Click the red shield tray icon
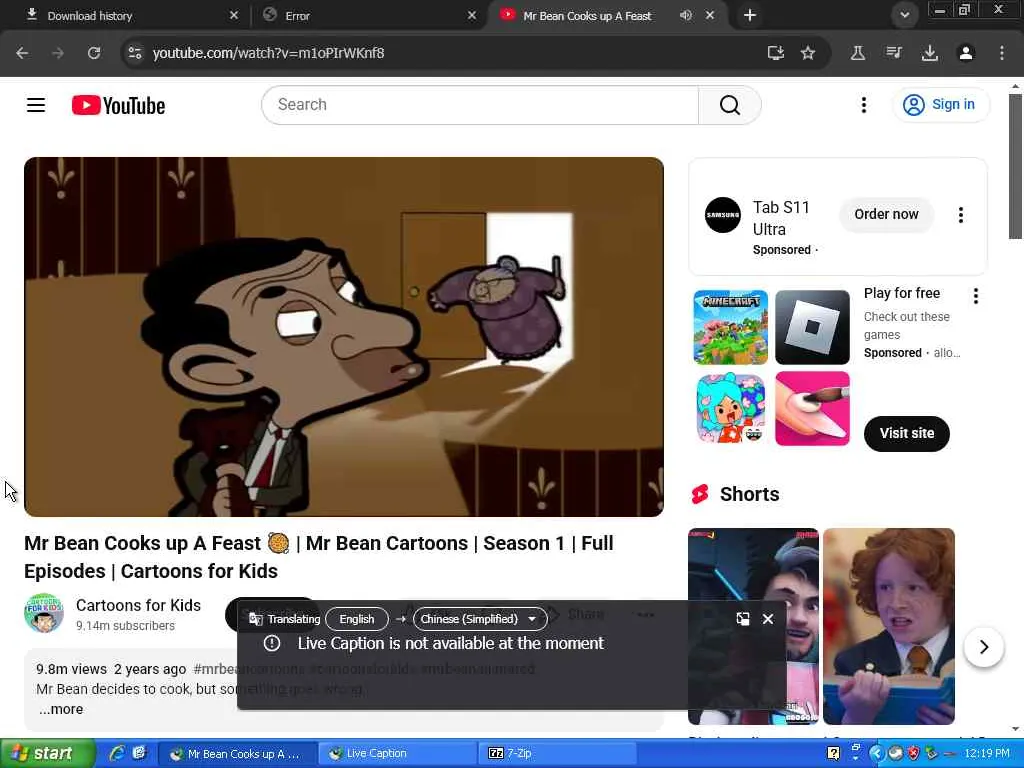Image resolution: width=1024 pixels, height=768 pixels. [913, 754]
